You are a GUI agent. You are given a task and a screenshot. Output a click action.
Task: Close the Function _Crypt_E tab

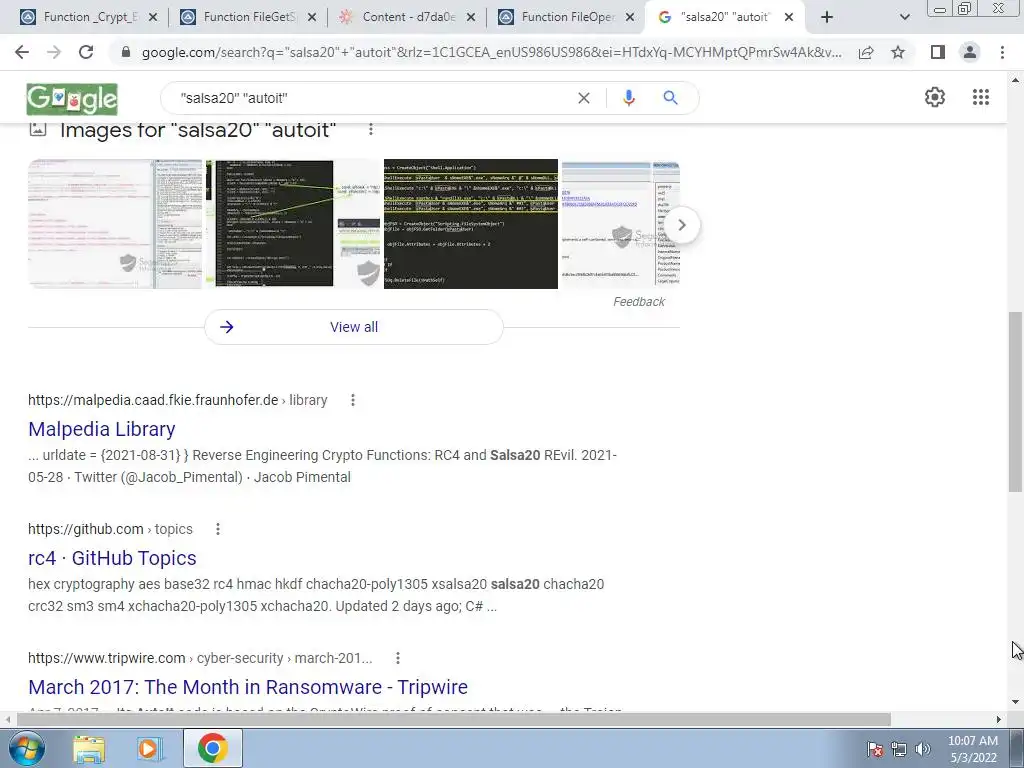click(153, 18)
